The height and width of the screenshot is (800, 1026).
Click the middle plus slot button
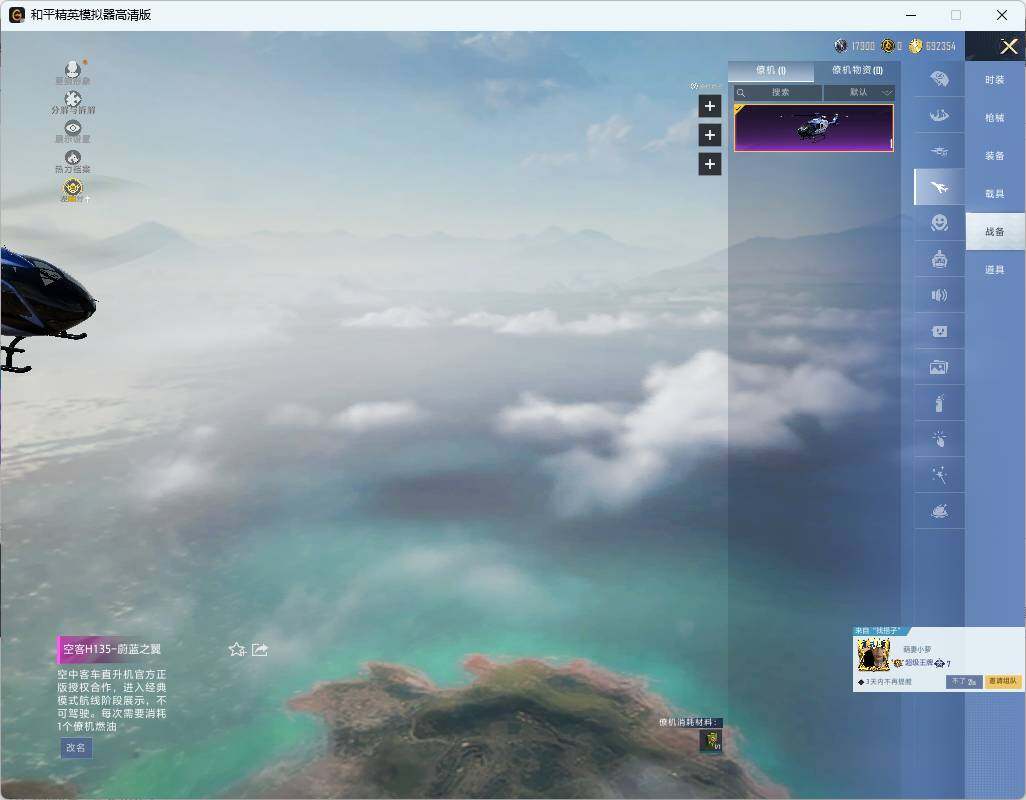[710, 135]
